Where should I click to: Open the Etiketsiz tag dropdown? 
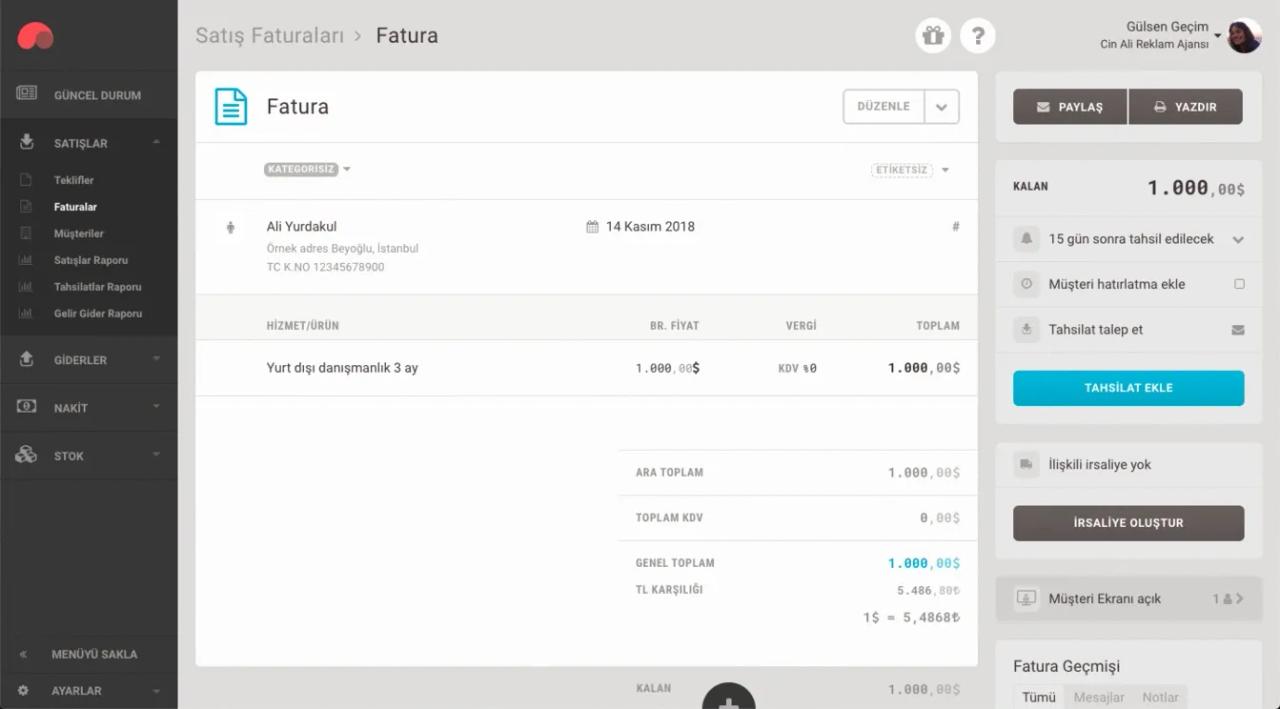(x=910, y=170)
